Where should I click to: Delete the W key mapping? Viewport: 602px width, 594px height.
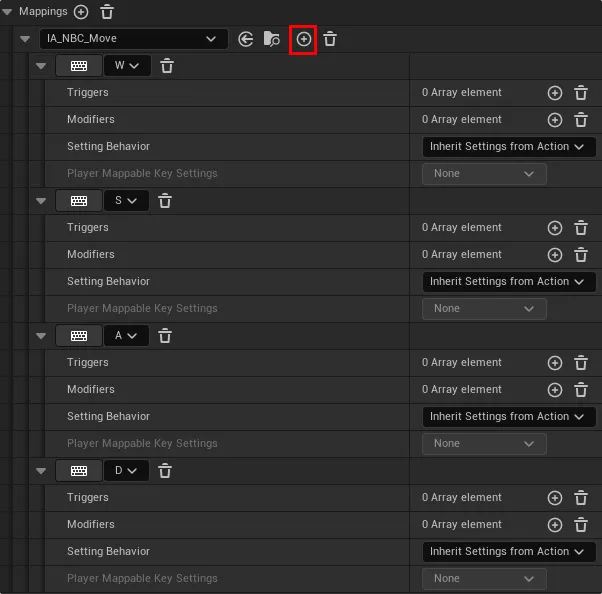pyautogui.click(x=167, y=66)
